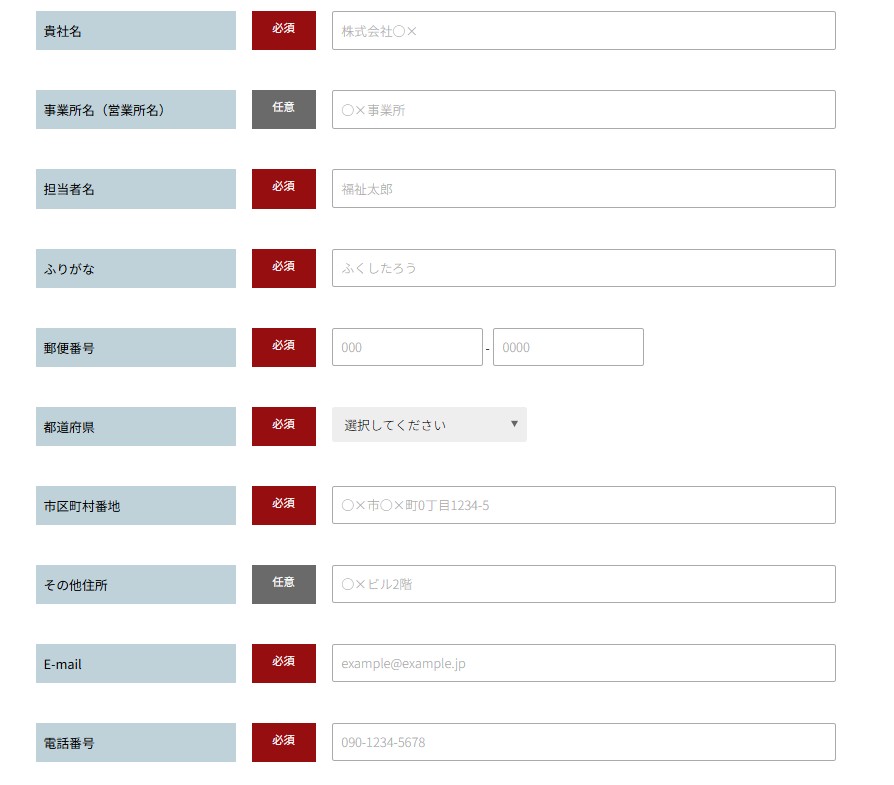Select the ふりがな furigana text field
This screenshot has height=785, width=894.
[x=583, y=268]
